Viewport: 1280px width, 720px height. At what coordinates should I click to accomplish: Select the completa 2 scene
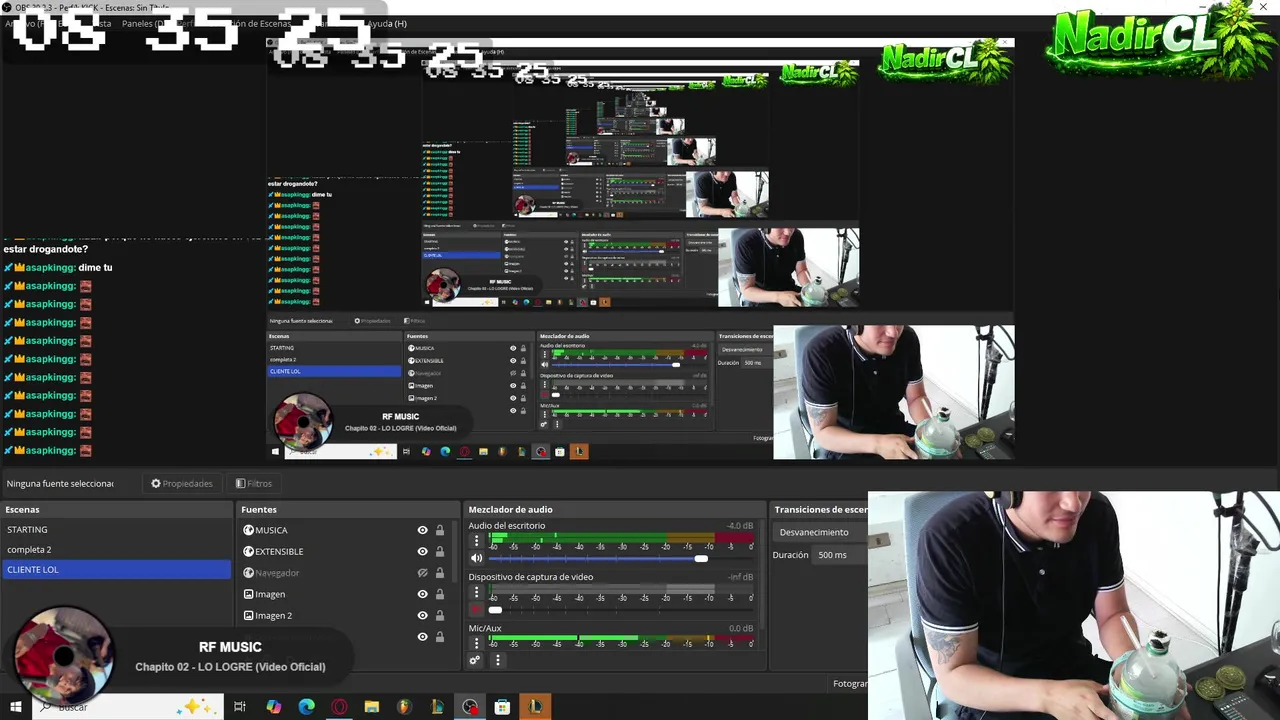click(116, 550)
